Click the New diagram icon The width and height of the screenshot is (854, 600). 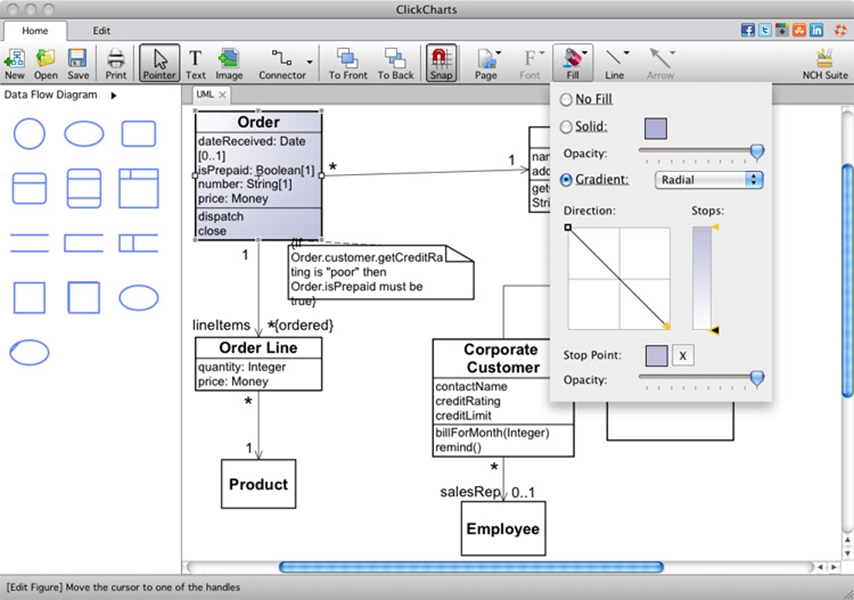15,64
